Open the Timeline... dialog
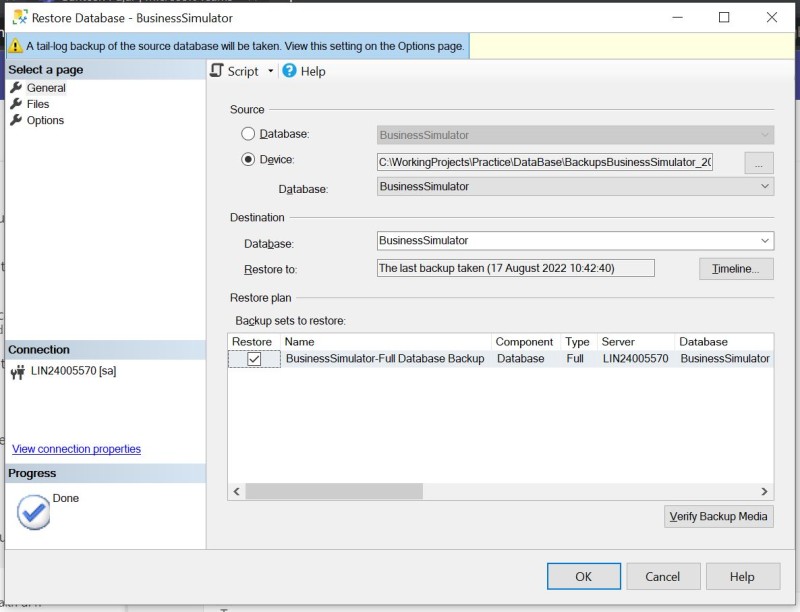This screenshot has height=612, width=800. point(736,269)
